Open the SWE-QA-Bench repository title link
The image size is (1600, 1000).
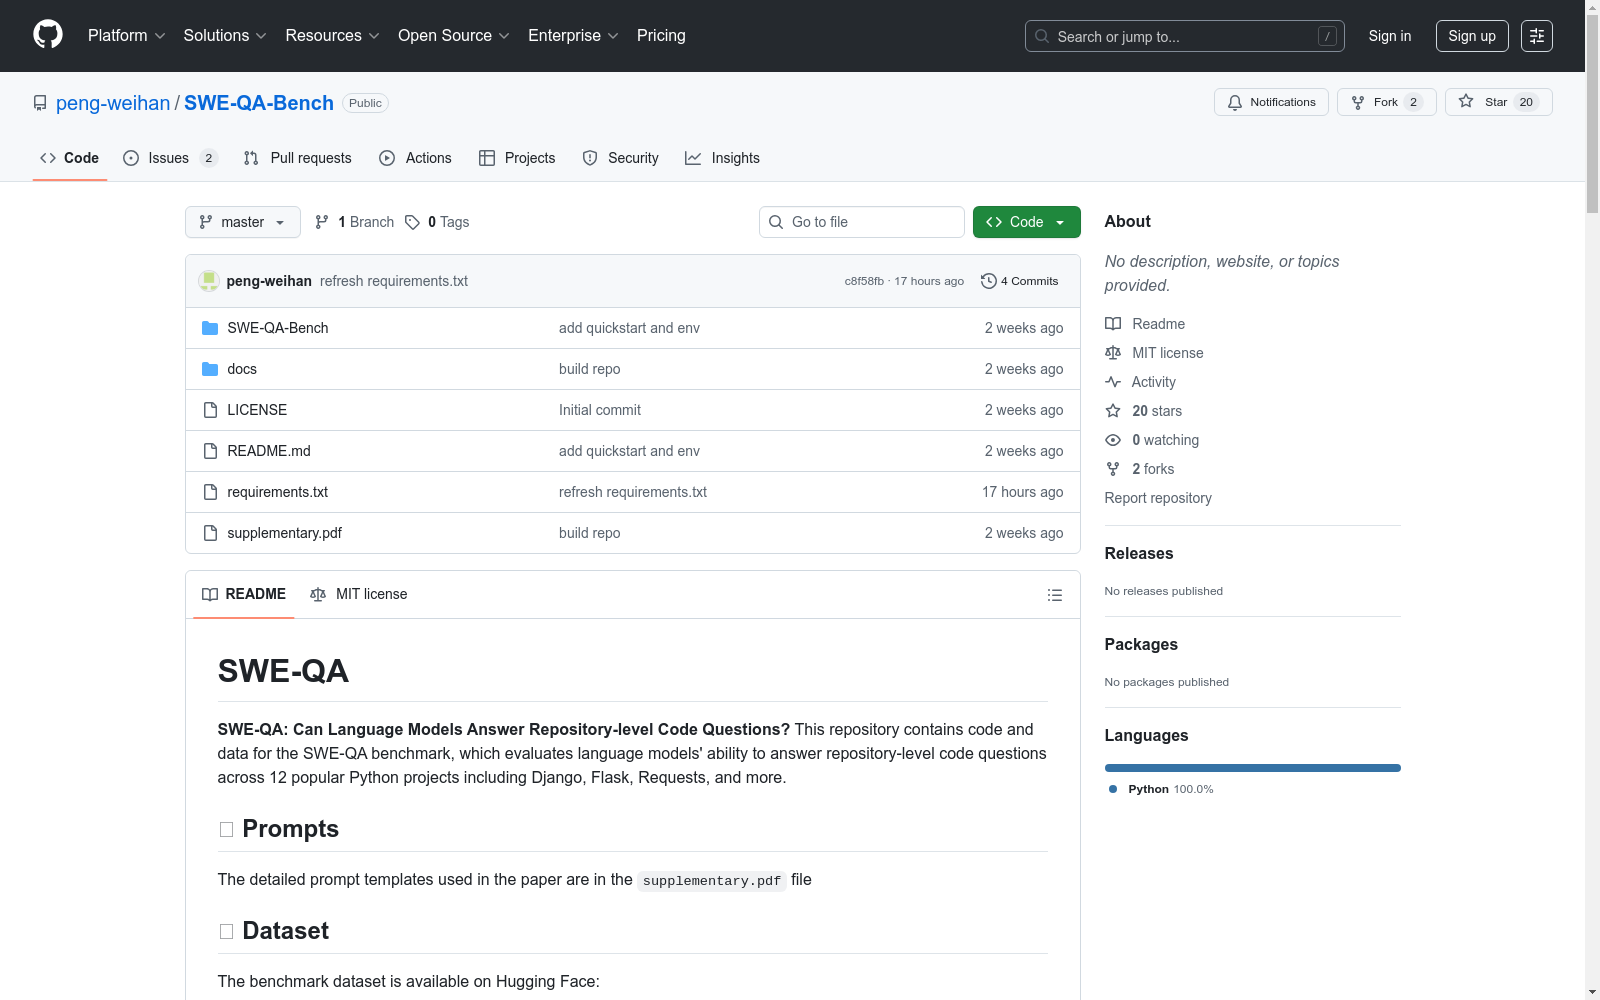point(259,103)
